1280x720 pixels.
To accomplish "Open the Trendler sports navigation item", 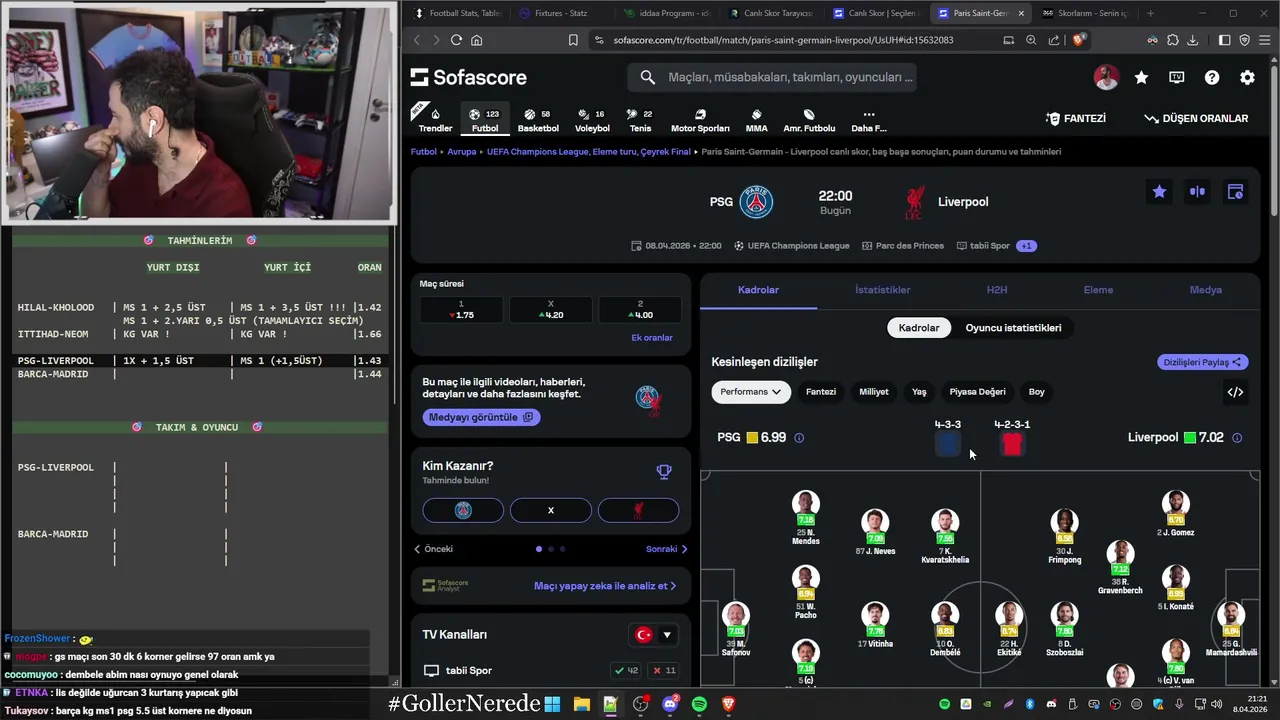I will 435,120.
